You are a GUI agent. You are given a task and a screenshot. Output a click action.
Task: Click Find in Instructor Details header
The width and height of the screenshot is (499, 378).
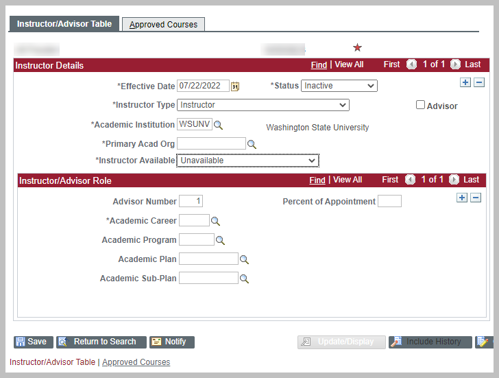click(x=319, y=65)
